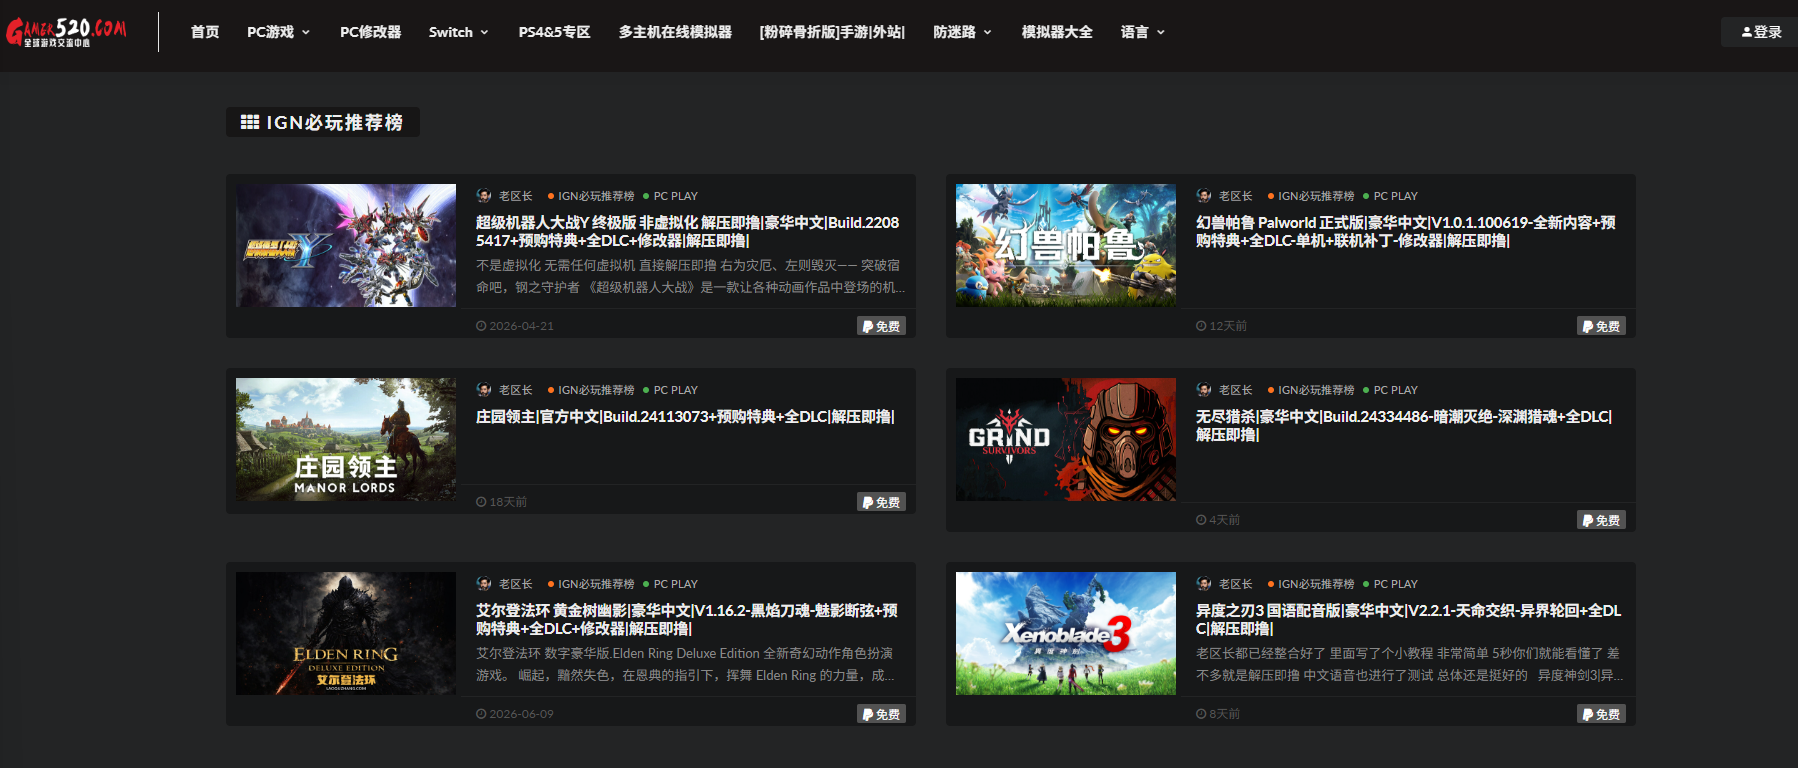
Task: Click the 12天前 timestamp on 幻兽帕鲁 card
Action: pyautogui.click(x=1221, y=326)
